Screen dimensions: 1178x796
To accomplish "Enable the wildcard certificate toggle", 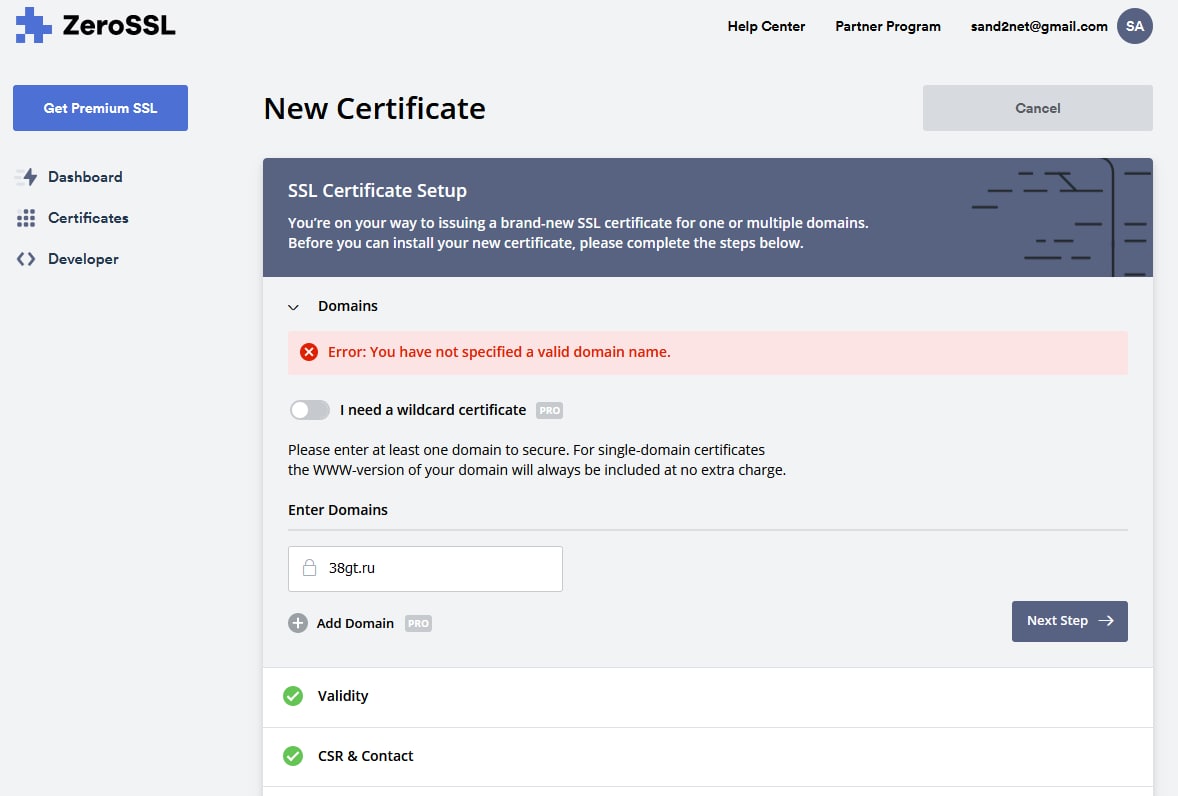I will click(310, 410).
